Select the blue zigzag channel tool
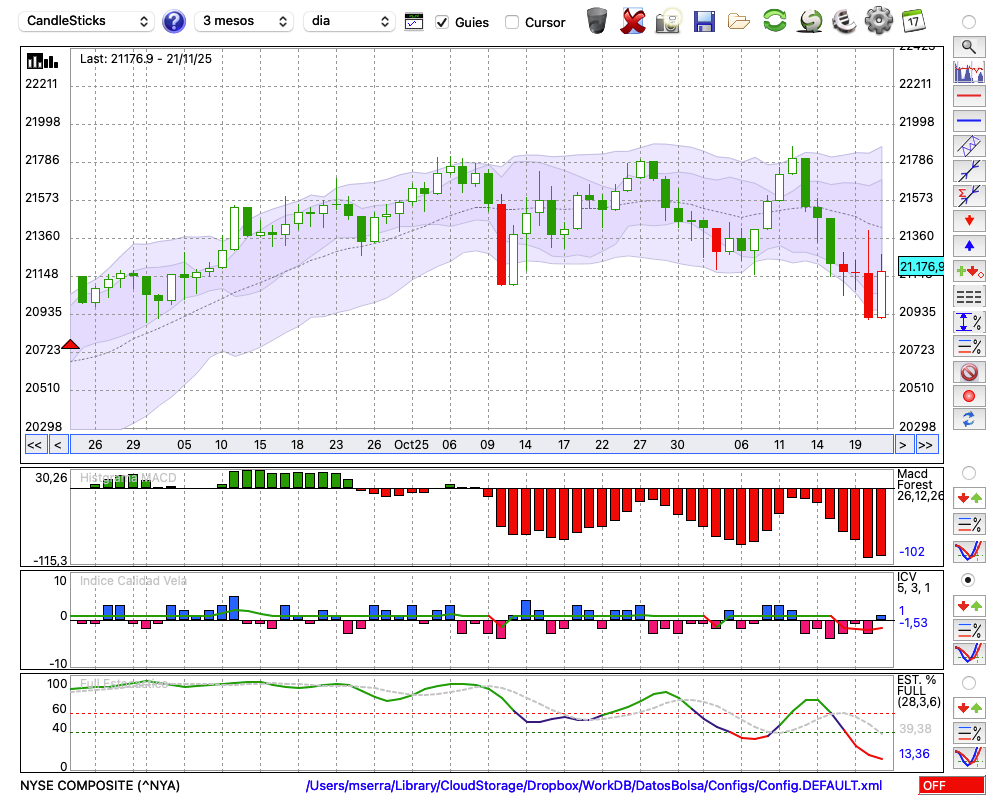Image resolution: width=1000 pixels, height=800 pixels. pos(969,146)
